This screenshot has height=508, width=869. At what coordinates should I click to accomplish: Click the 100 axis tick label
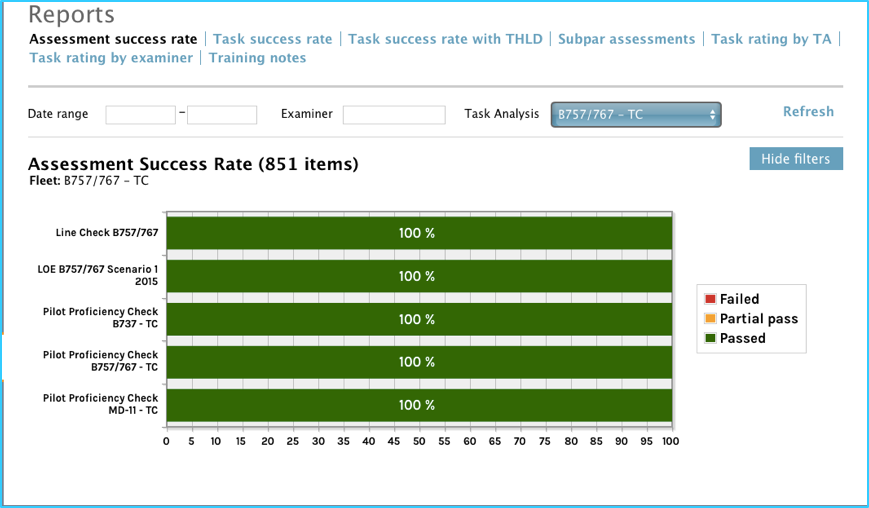point(670,442)
